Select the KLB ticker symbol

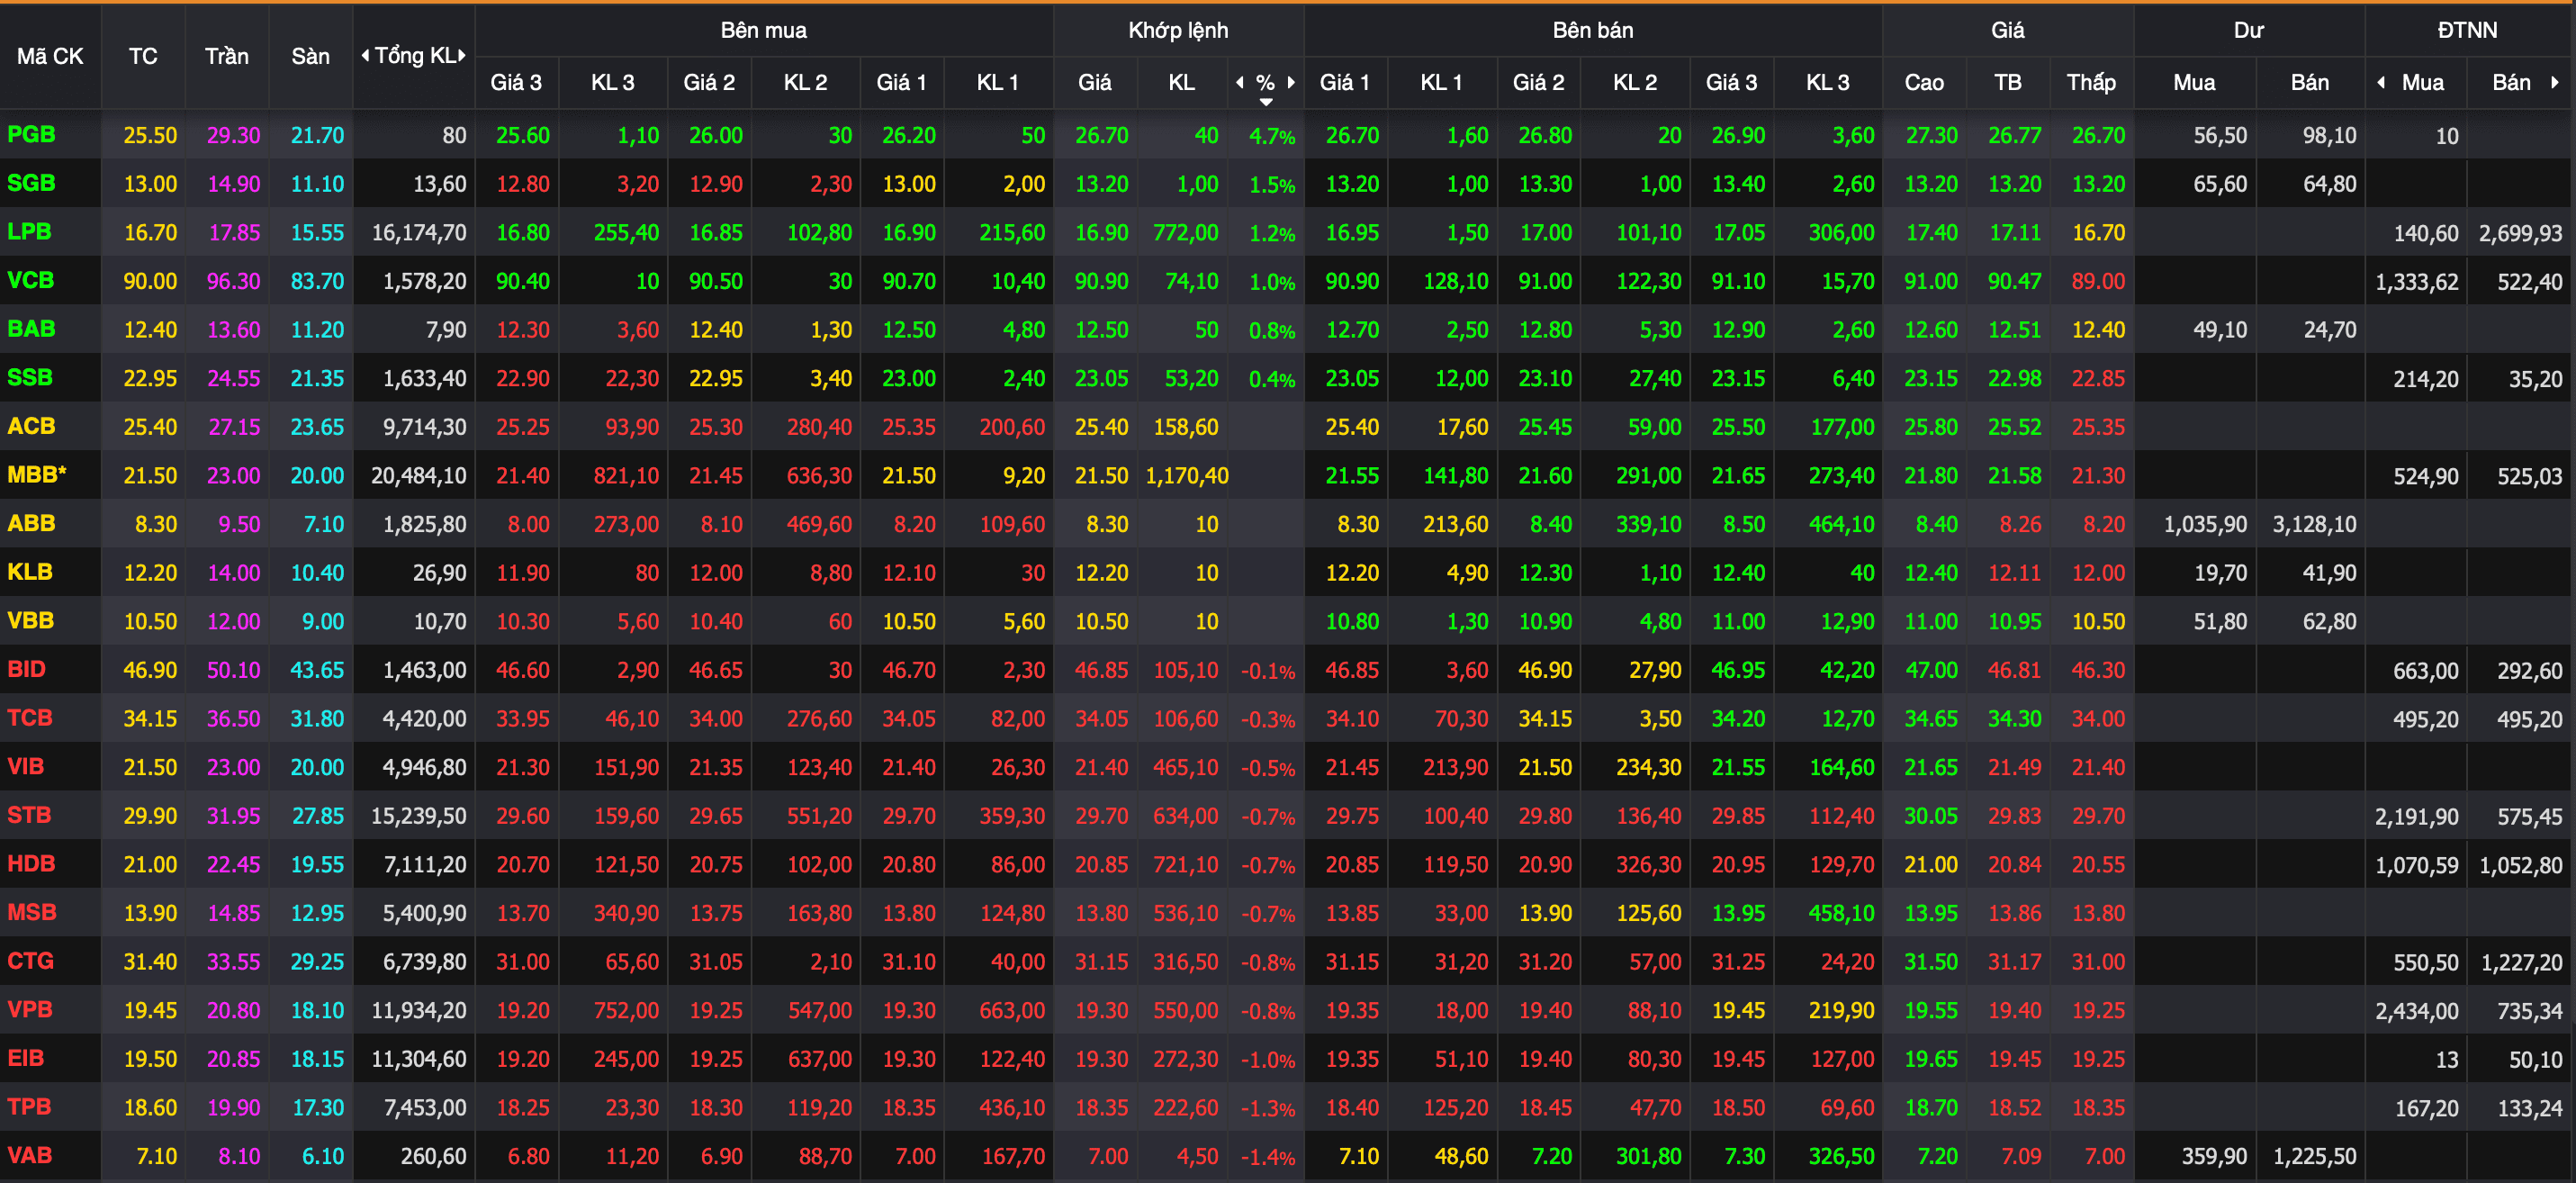(29, 572)
